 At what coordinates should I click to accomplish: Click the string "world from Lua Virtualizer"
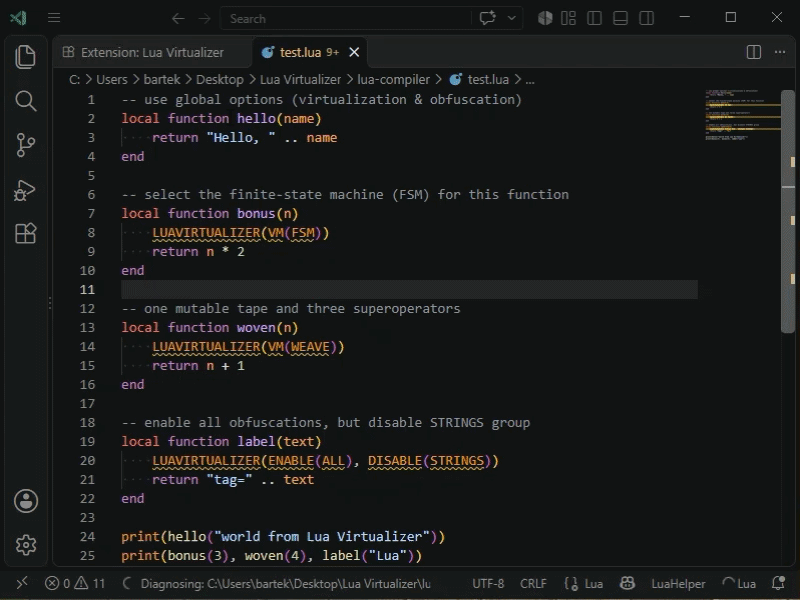tap(322, 537)
